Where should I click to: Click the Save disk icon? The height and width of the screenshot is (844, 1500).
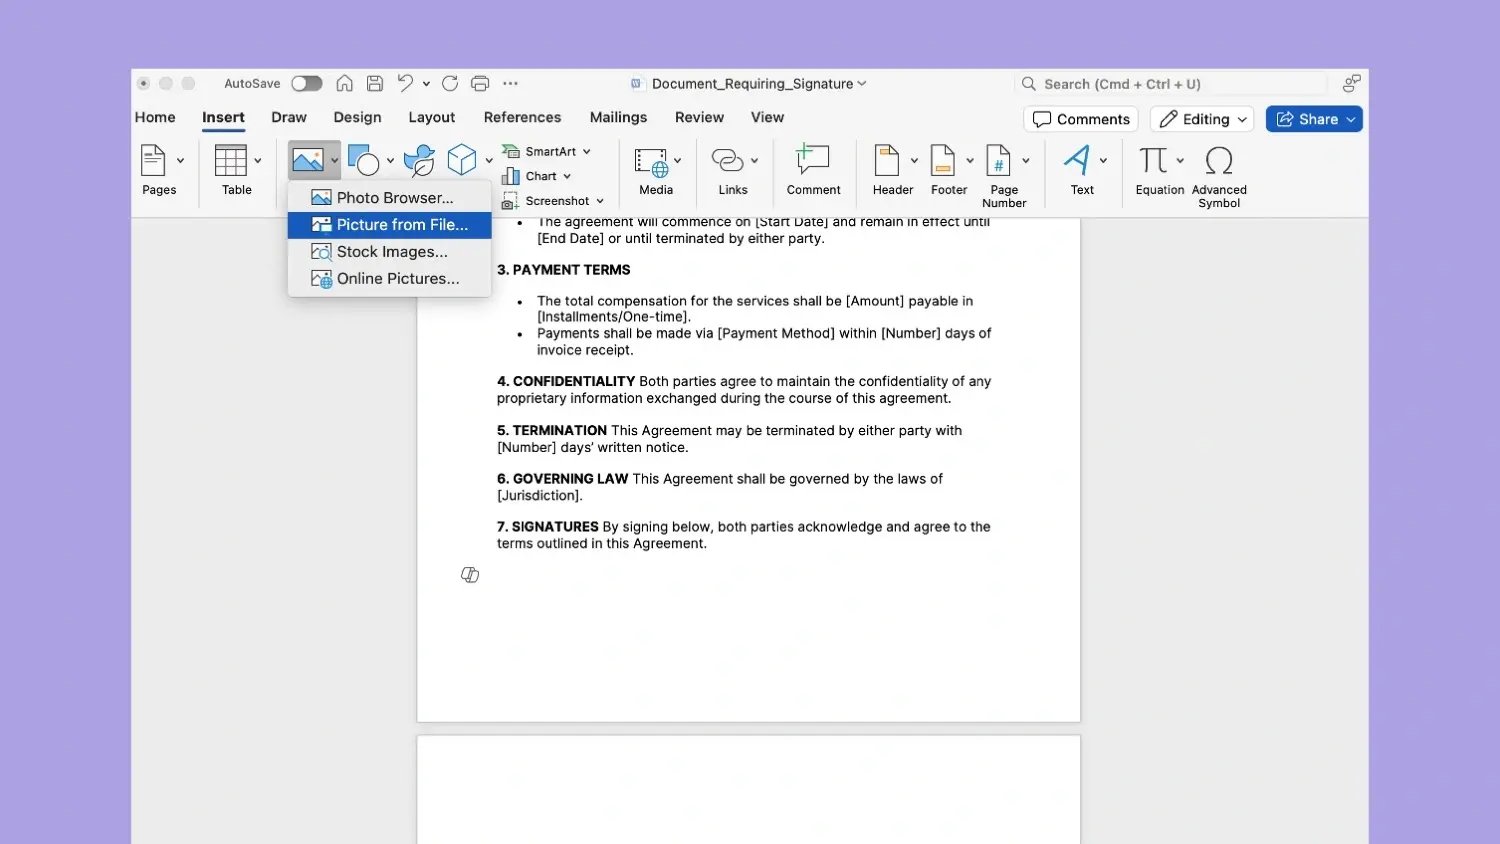tap(375, 84)
